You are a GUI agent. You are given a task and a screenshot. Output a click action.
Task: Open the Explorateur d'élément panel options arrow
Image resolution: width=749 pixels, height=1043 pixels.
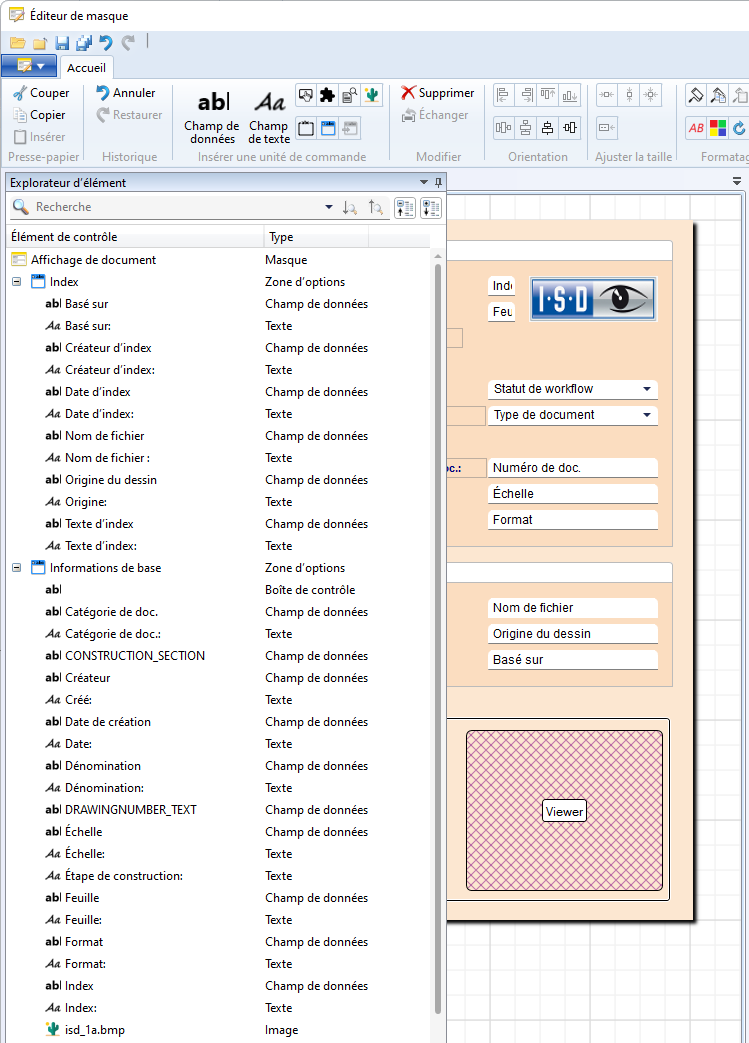pyautogui.click(x=424, y=182)
